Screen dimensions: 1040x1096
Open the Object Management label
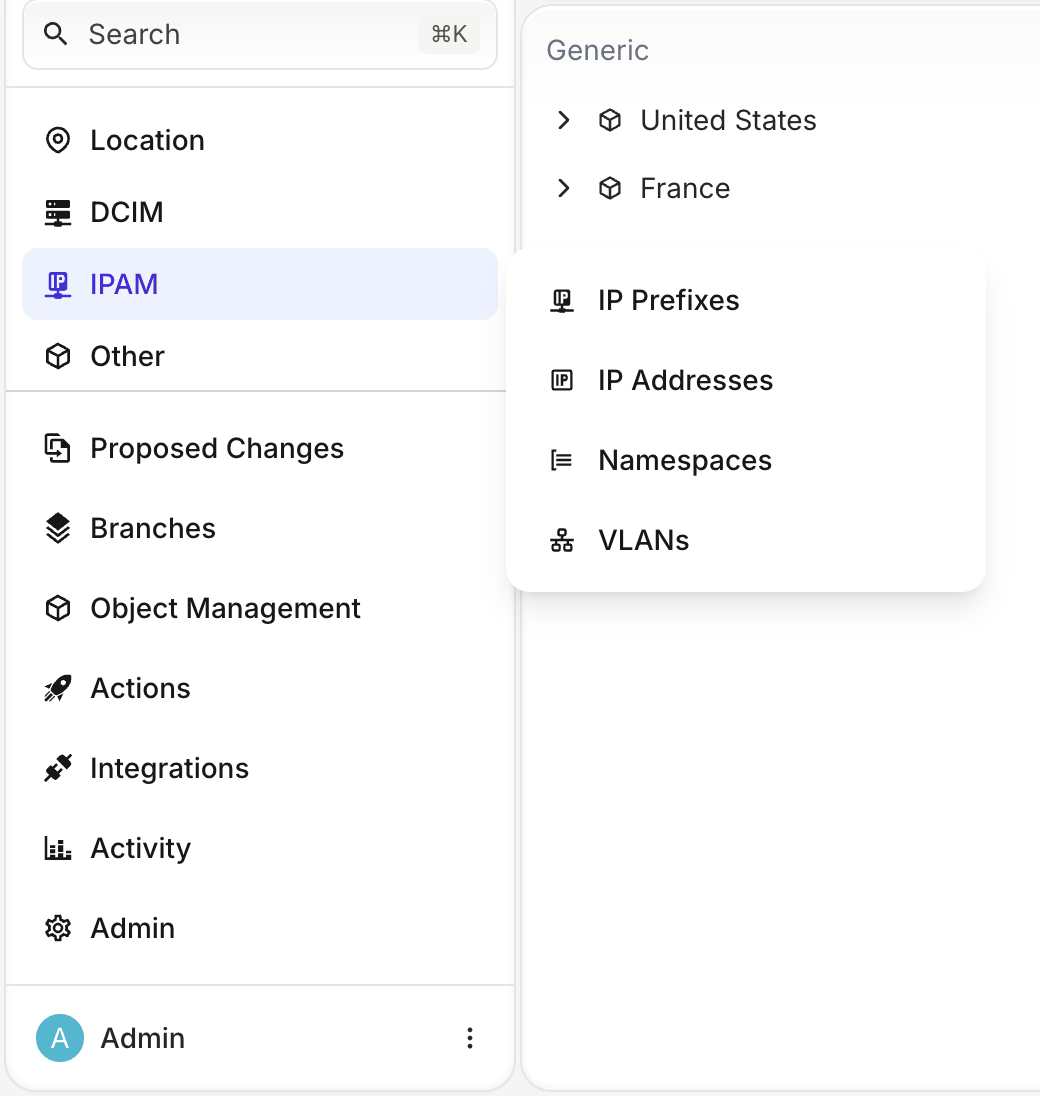click(x=226, y=609)
